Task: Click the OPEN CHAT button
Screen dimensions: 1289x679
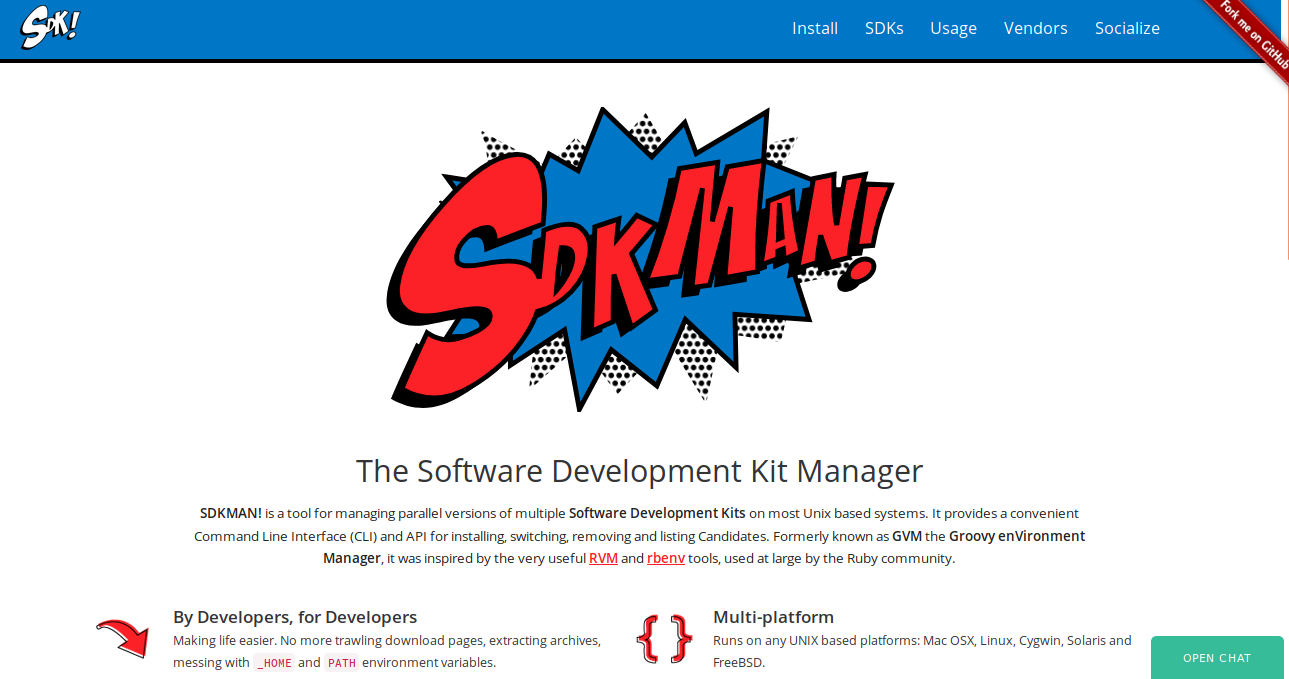Action: coord(1217,658)
